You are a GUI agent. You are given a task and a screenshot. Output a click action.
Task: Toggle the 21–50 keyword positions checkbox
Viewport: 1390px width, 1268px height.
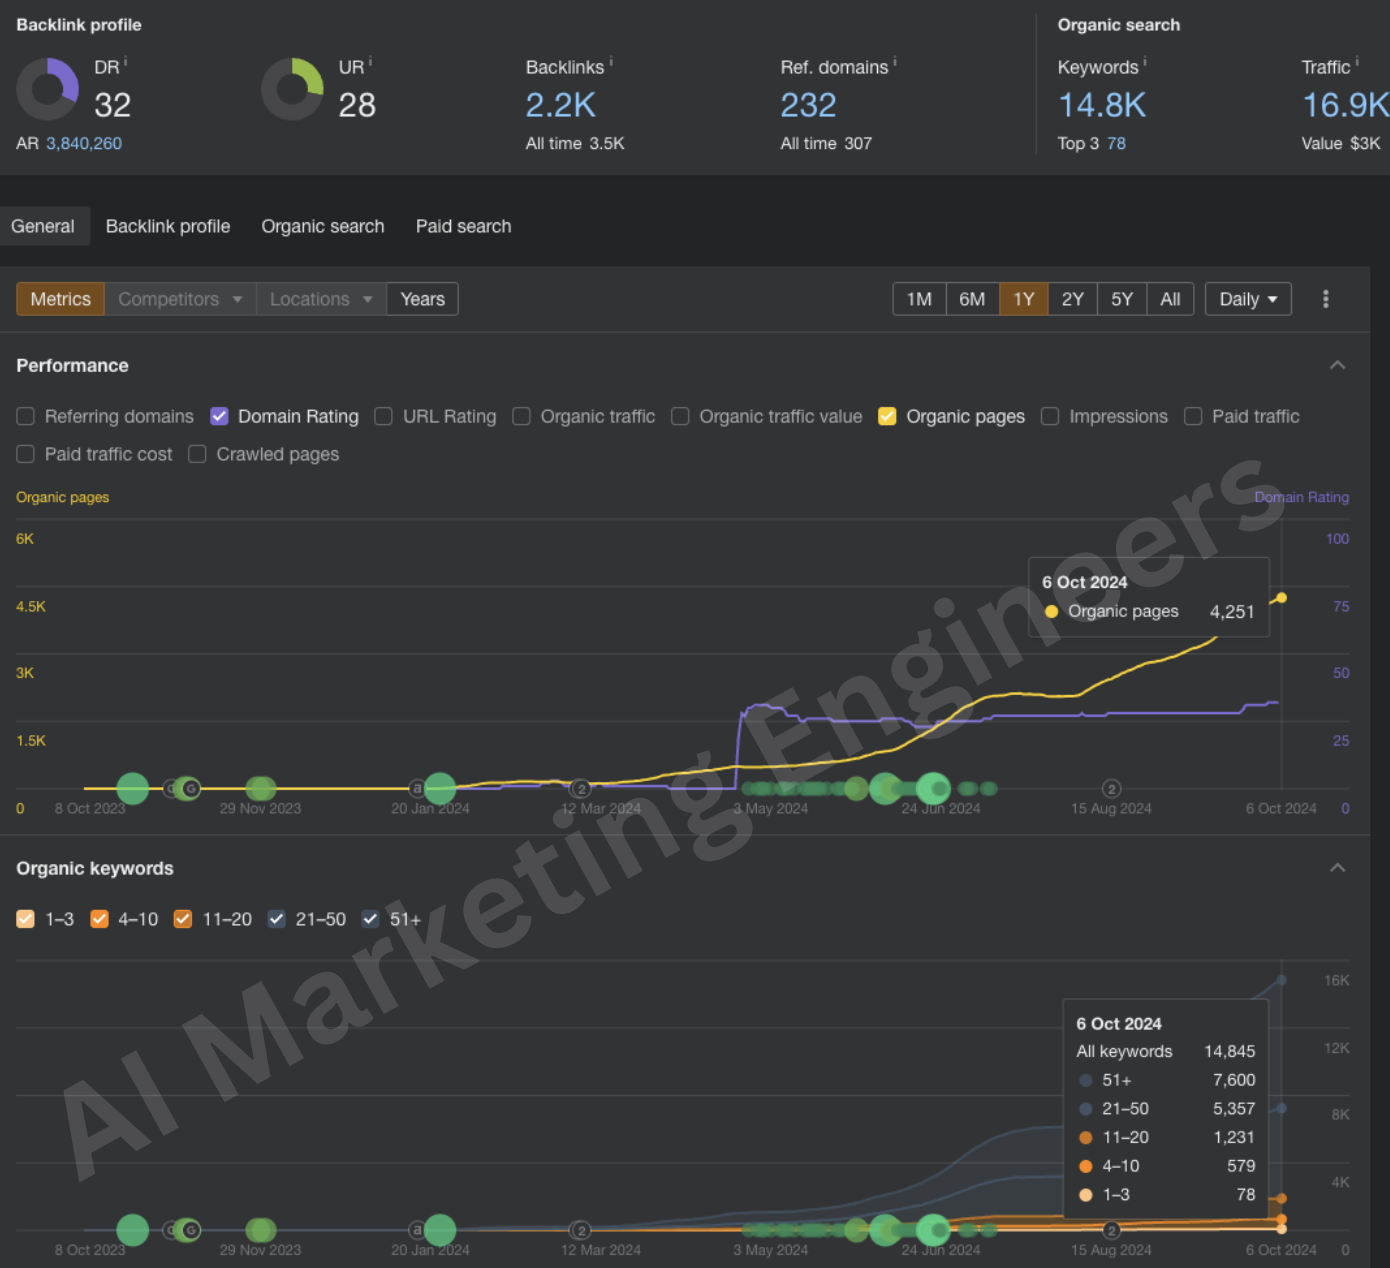[x=277, y=919]
